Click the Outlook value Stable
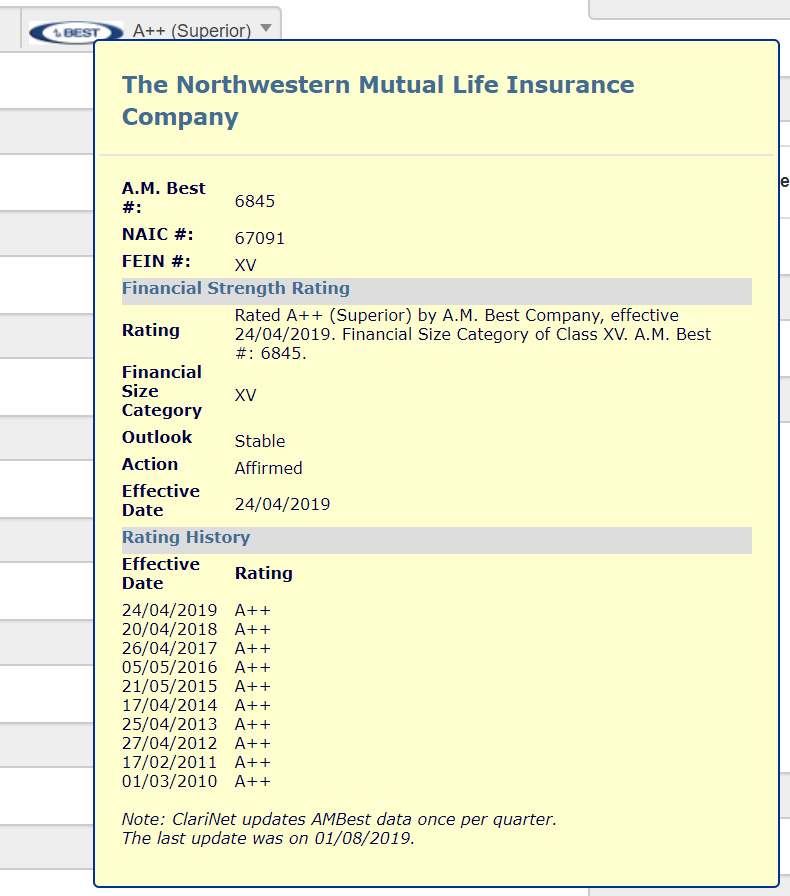The width and height of the screenshot is (790, 896). pyautogui.click(x=259, y=441)
